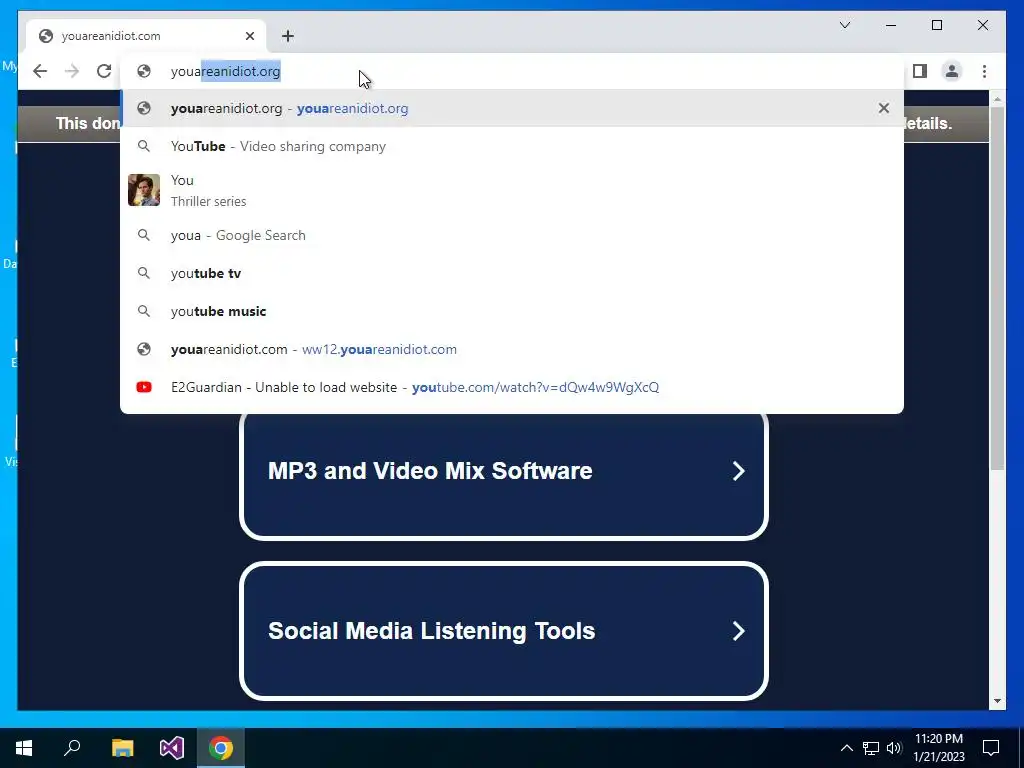Click the chevron on MP3 and Video card
Viewport: 1024px width, 768px height.
[739, 471]
